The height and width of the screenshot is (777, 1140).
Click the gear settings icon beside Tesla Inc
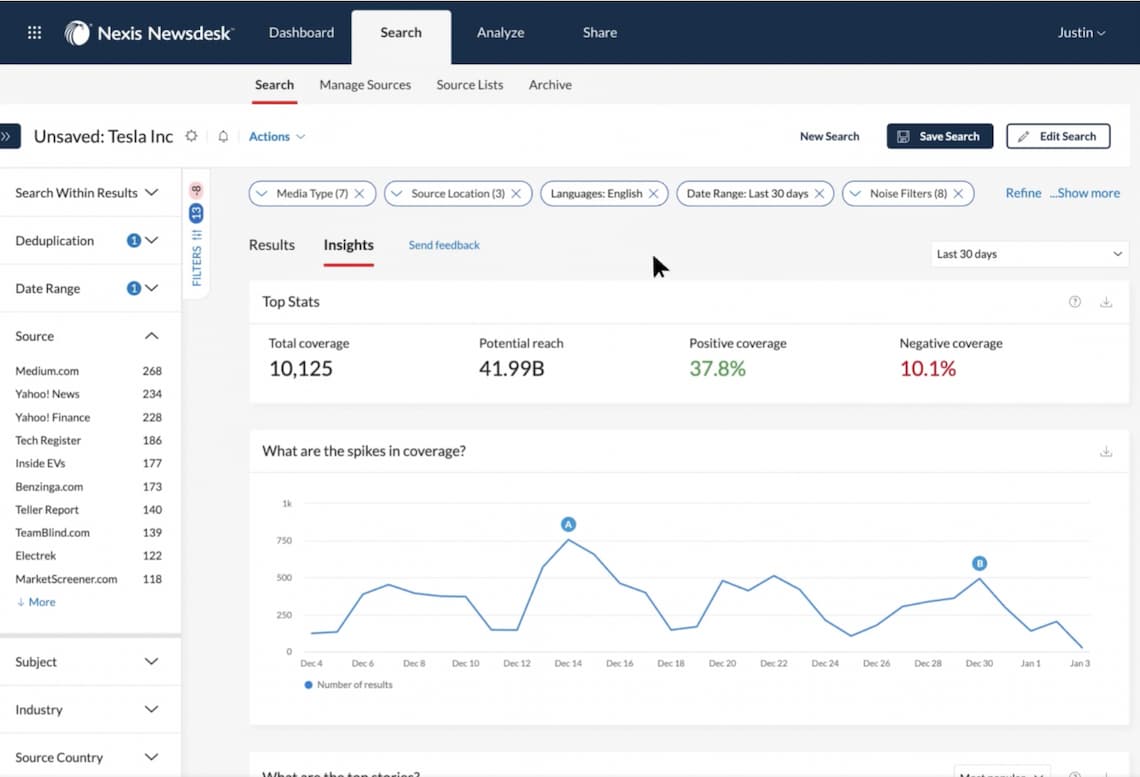point(192,136)
